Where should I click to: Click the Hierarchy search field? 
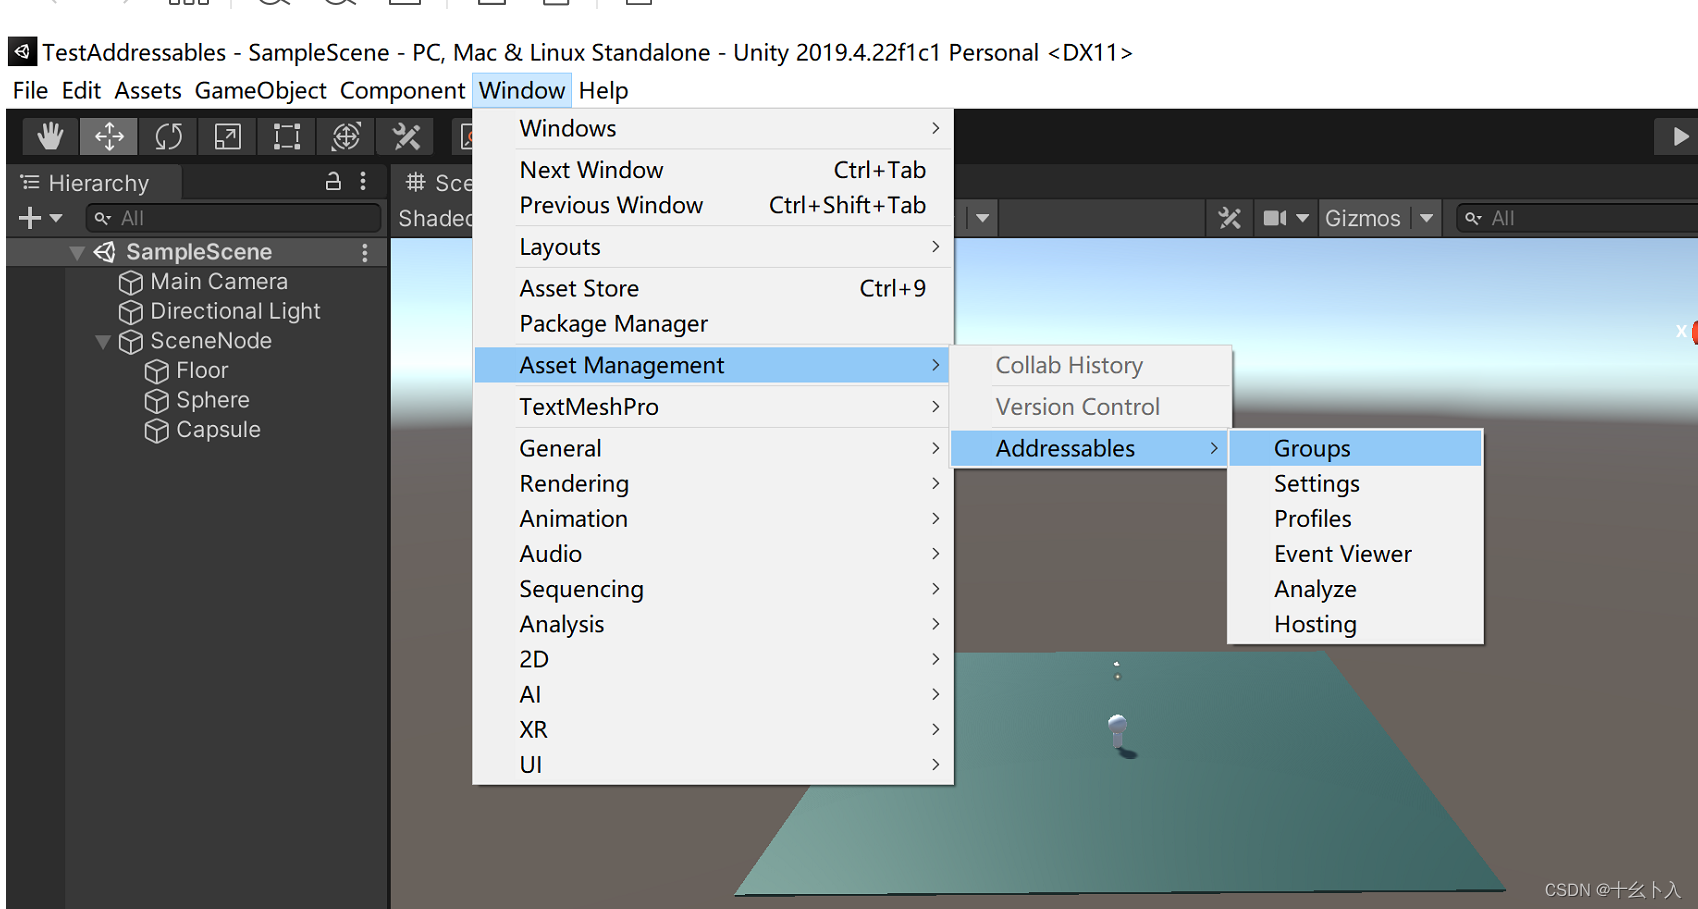point(234,218)
